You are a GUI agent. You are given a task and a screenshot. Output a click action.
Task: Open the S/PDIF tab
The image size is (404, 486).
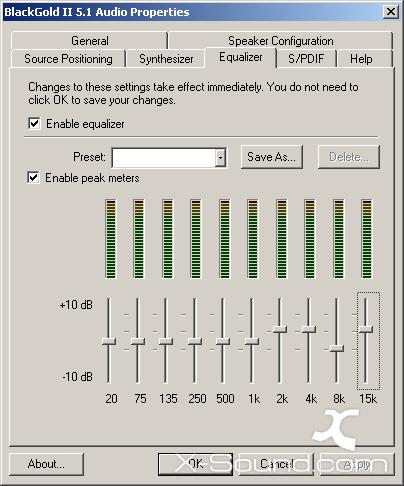pyautogui.click(x=306, y=59)
